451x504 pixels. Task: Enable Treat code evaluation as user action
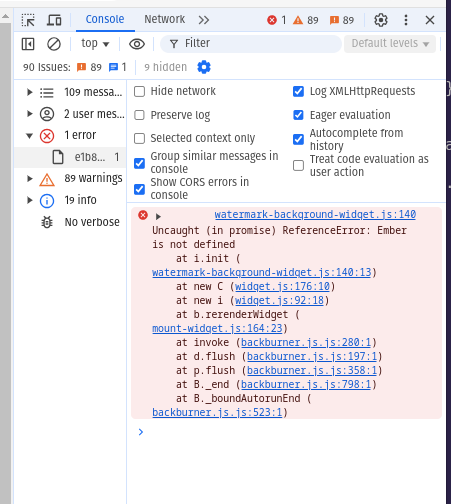tap(298, 165)
